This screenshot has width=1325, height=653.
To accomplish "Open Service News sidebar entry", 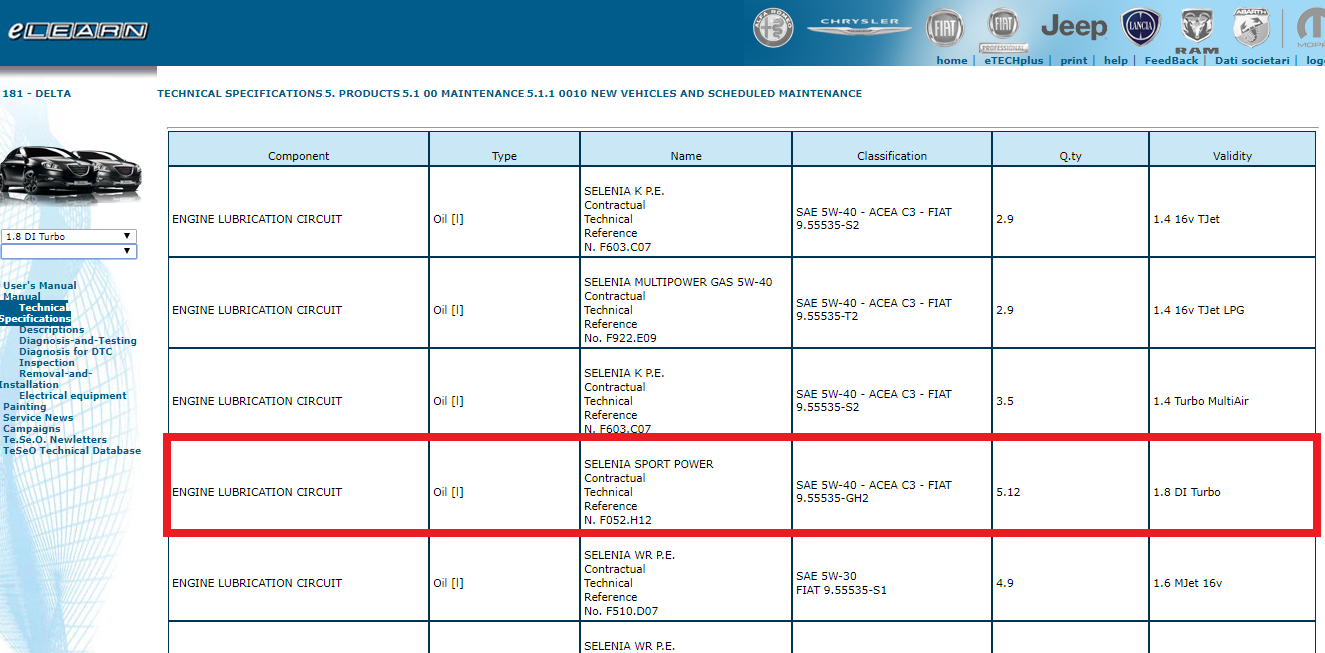I will point(38,418).
